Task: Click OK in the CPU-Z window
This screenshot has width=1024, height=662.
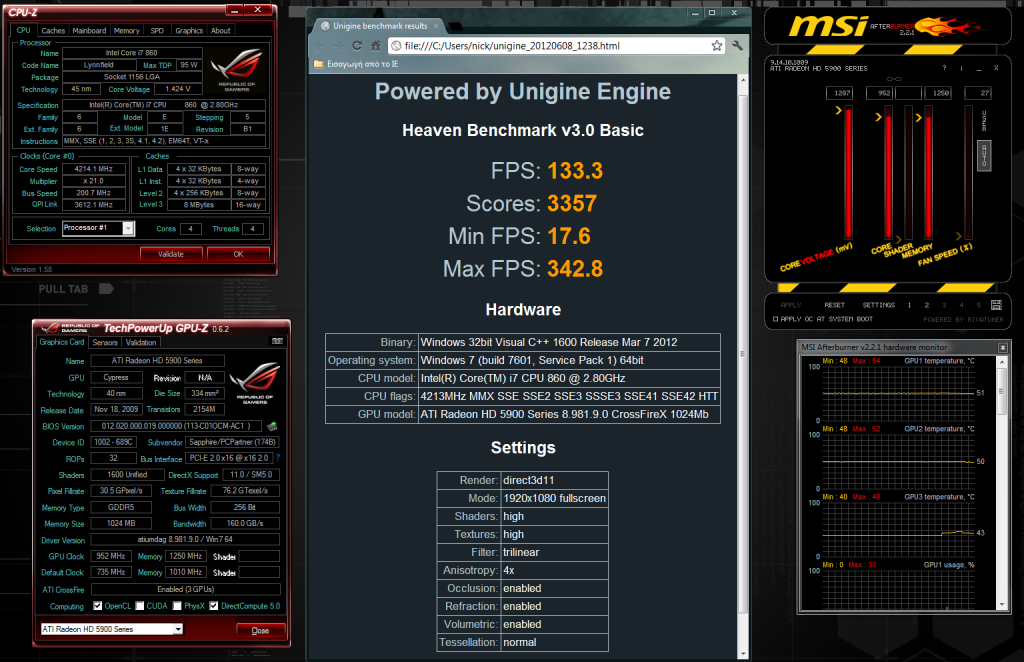Action: click(238, 254)
